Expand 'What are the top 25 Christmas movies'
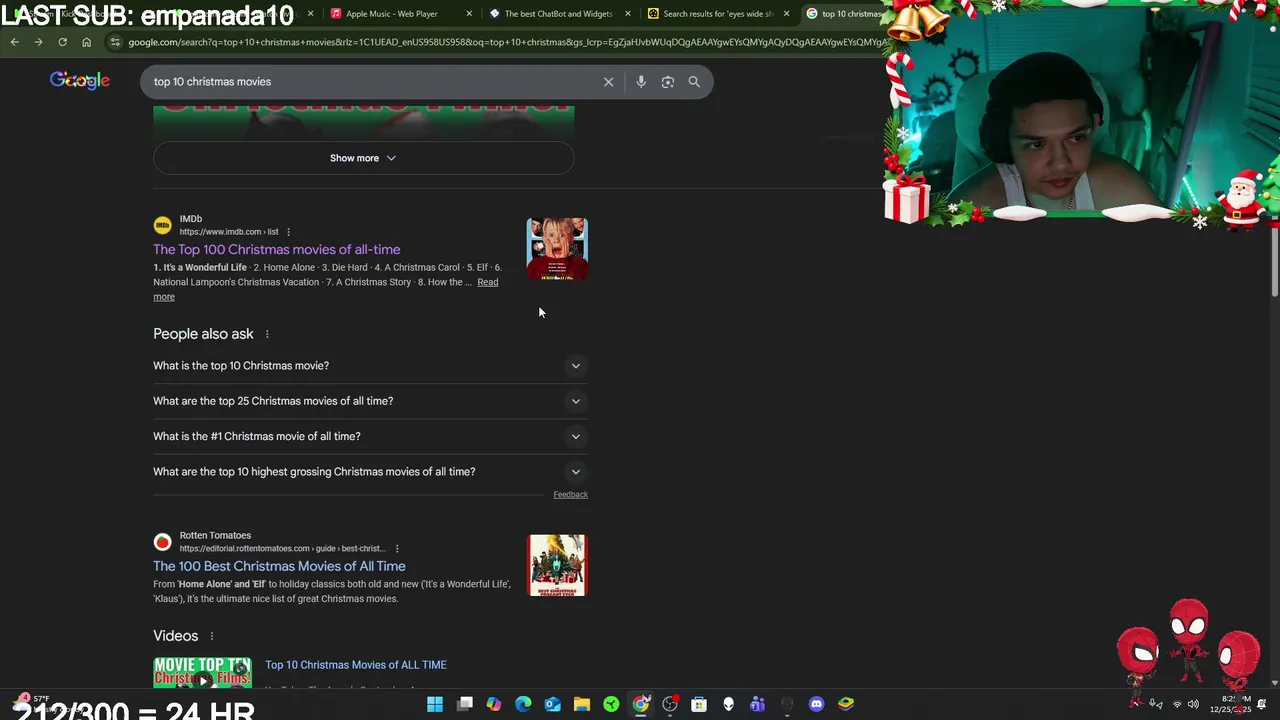1280x720 pixels. [370, 401]
